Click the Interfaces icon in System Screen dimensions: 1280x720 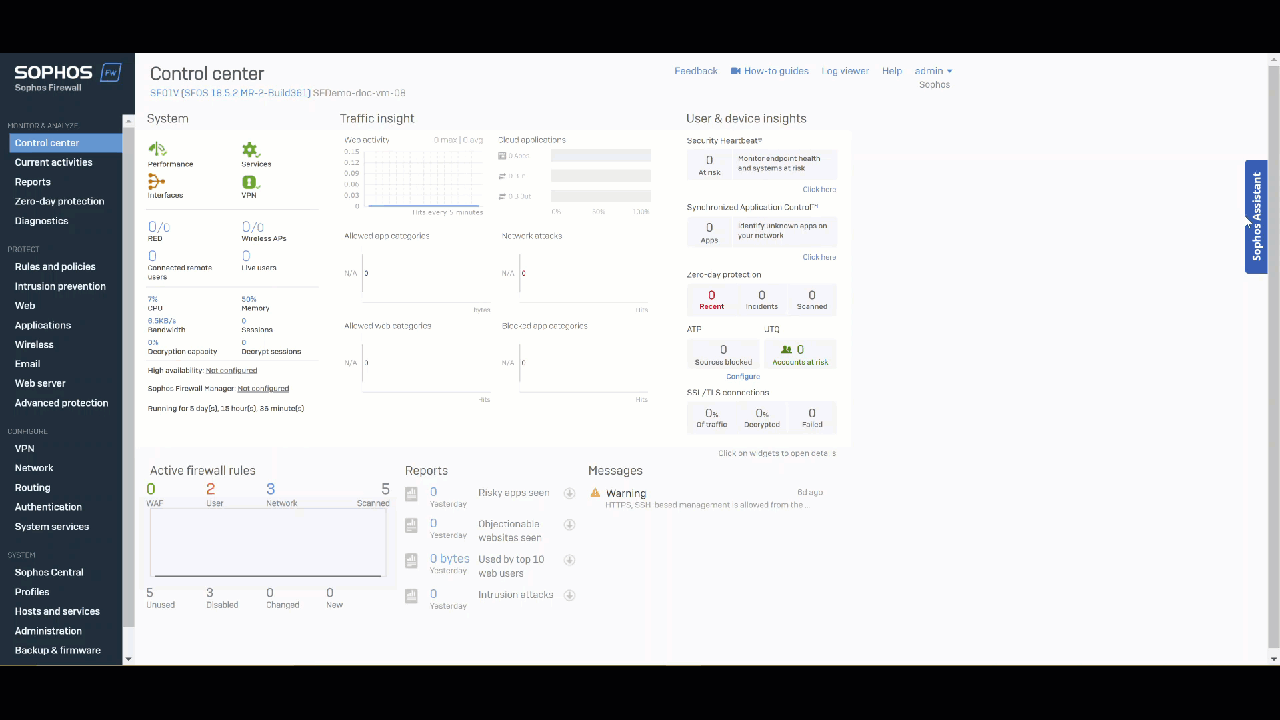pyautogui.click(x=156, y=182)
